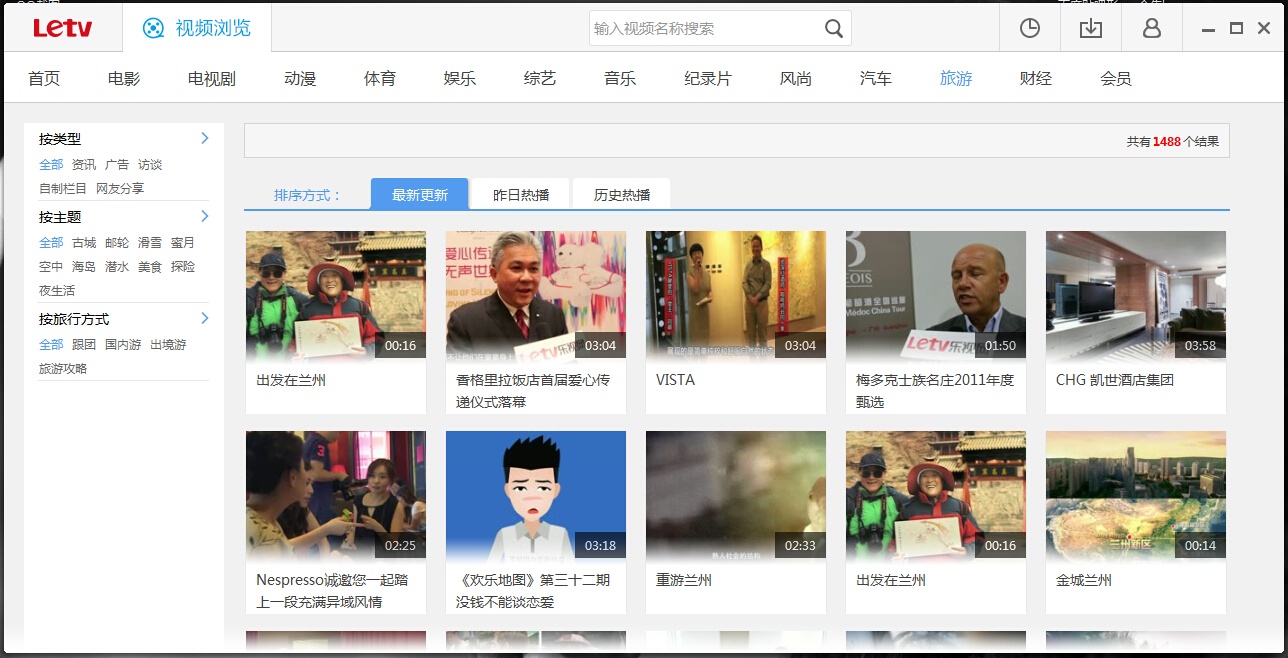Open the VISTA video thumbnail

(x=735, y=294)
